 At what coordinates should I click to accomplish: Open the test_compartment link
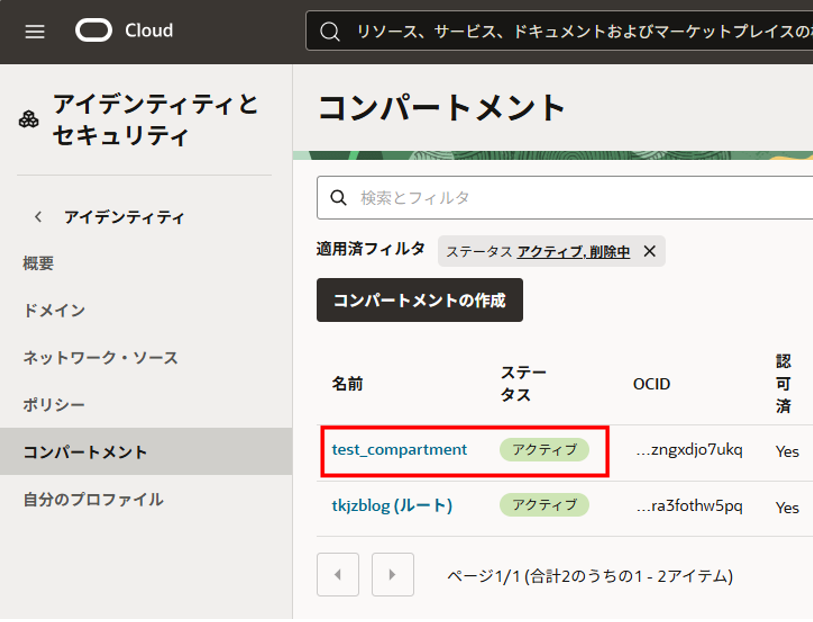click(x=399, y=450)
